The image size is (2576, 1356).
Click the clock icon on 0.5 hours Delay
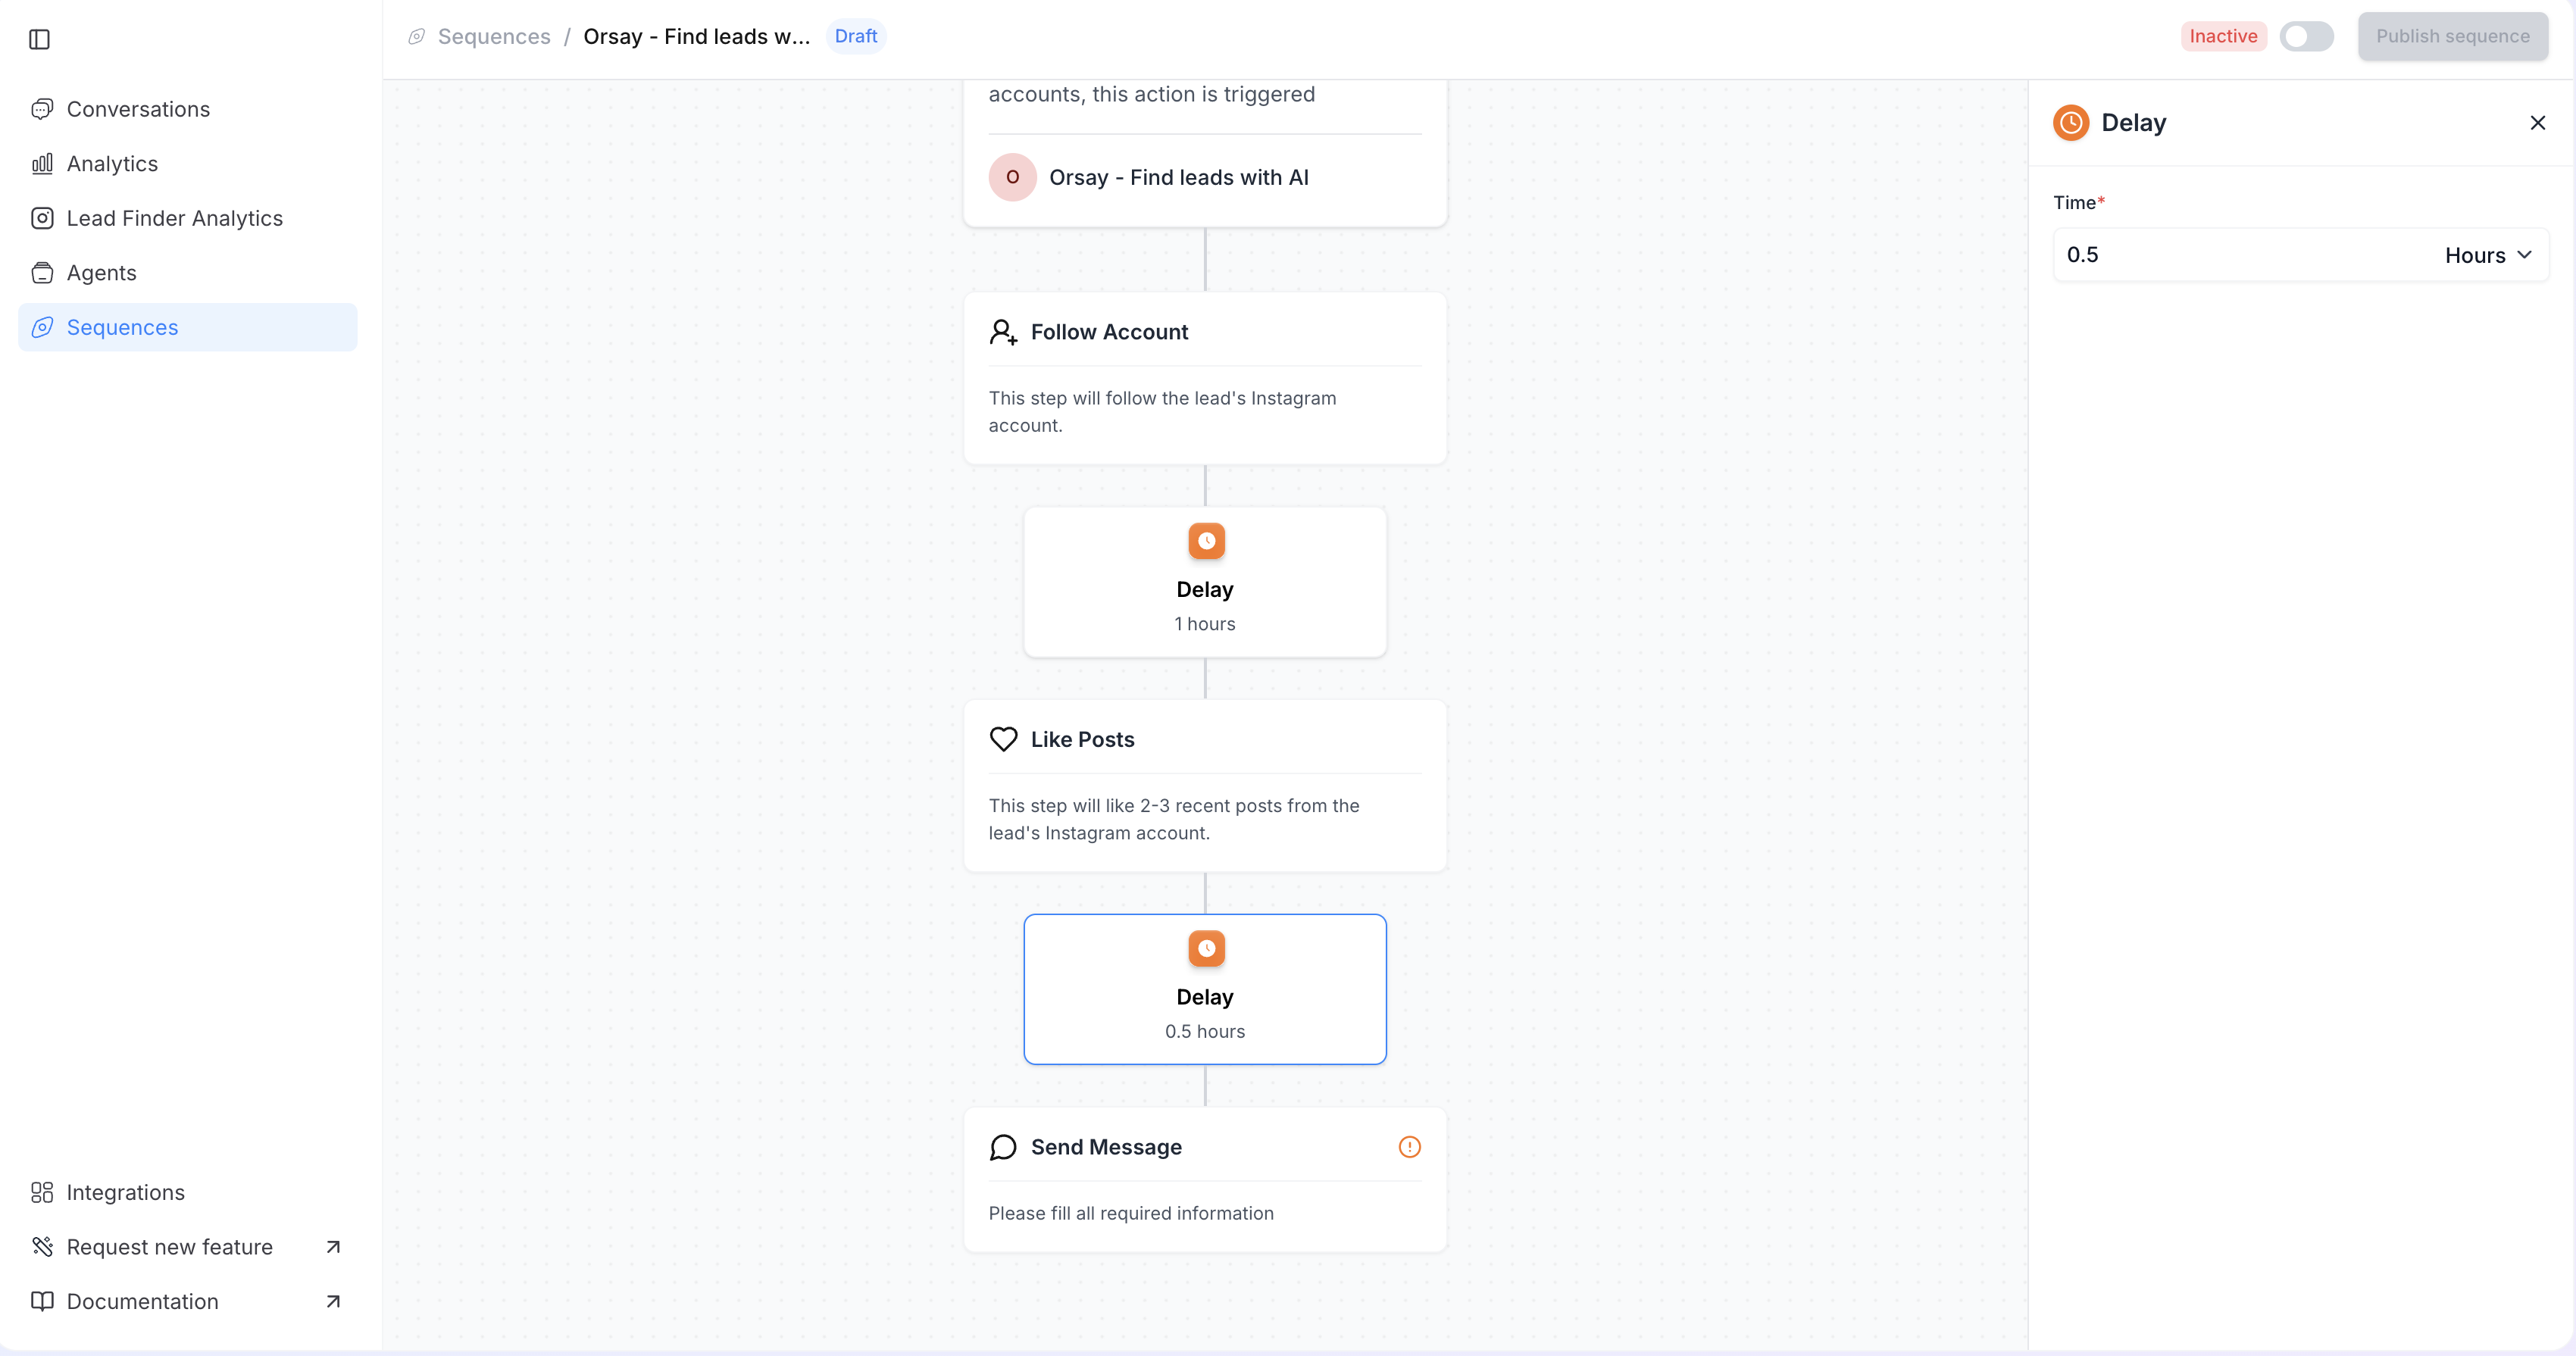pos(1206,948)
